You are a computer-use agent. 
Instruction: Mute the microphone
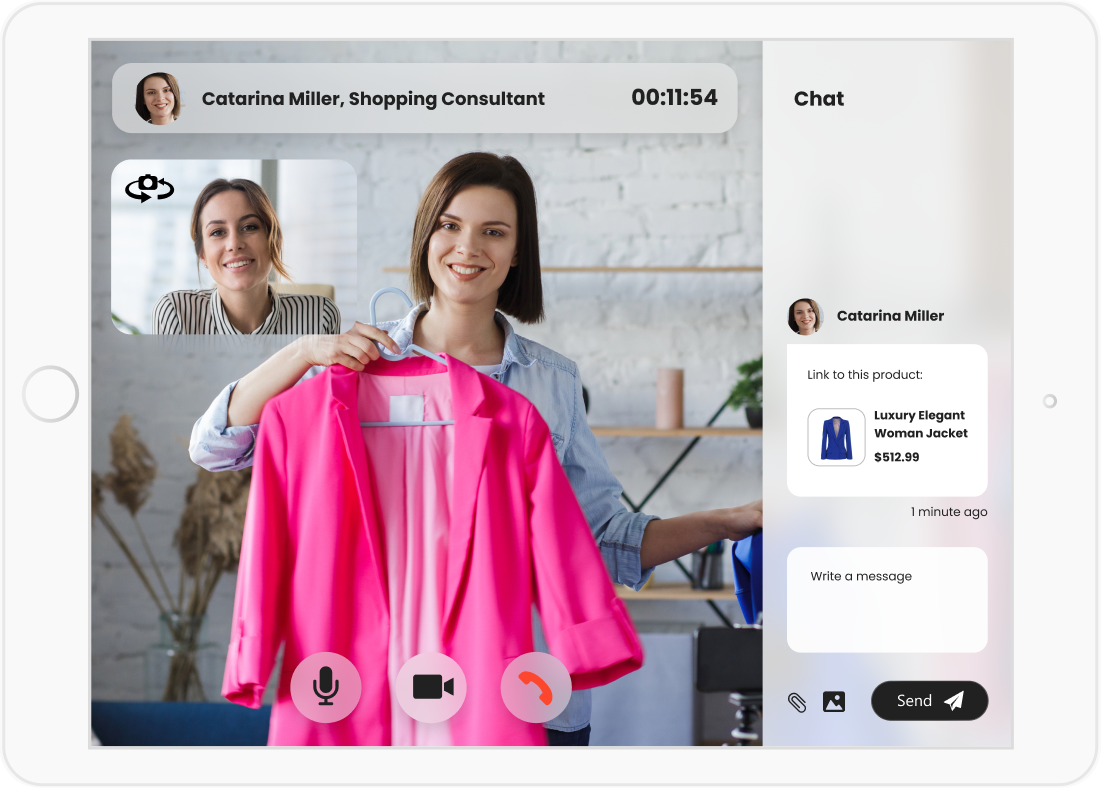point(325,687)
